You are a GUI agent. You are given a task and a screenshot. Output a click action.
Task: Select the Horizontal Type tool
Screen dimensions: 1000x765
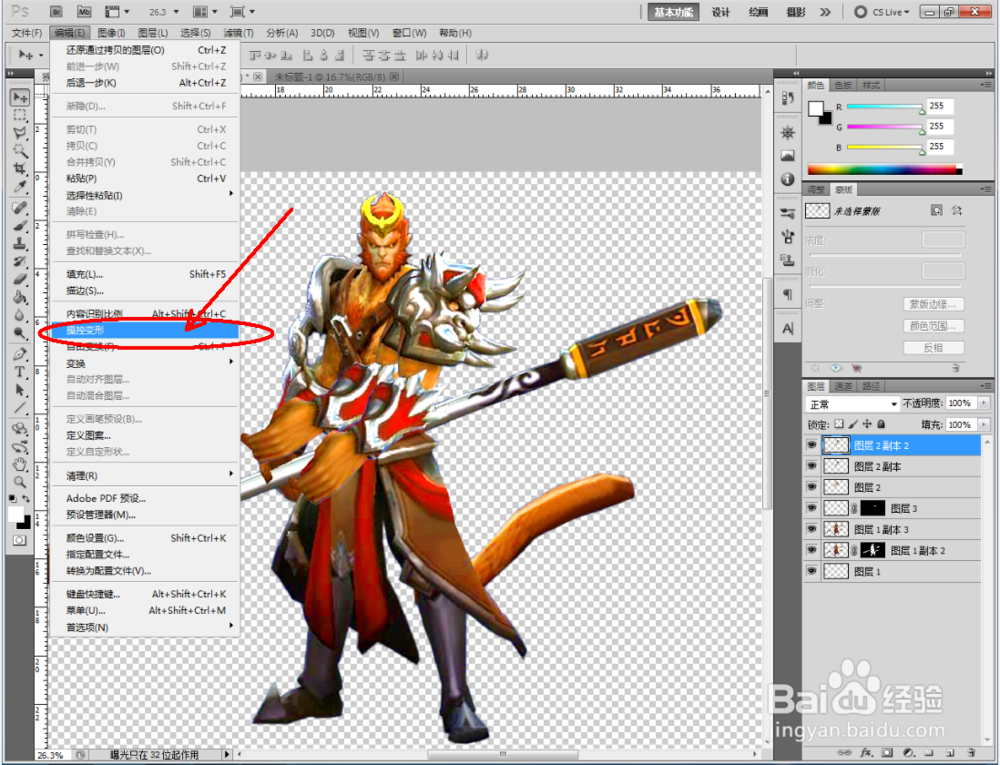coord(20,372)
